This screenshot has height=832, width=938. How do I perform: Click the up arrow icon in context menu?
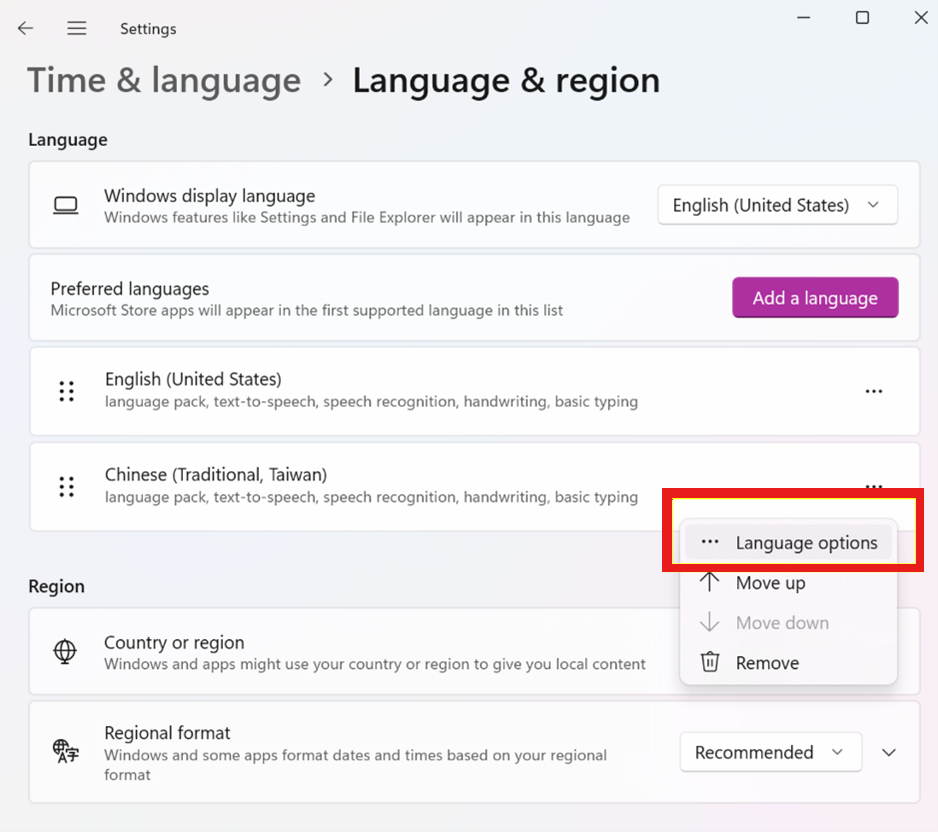(709, 582)
